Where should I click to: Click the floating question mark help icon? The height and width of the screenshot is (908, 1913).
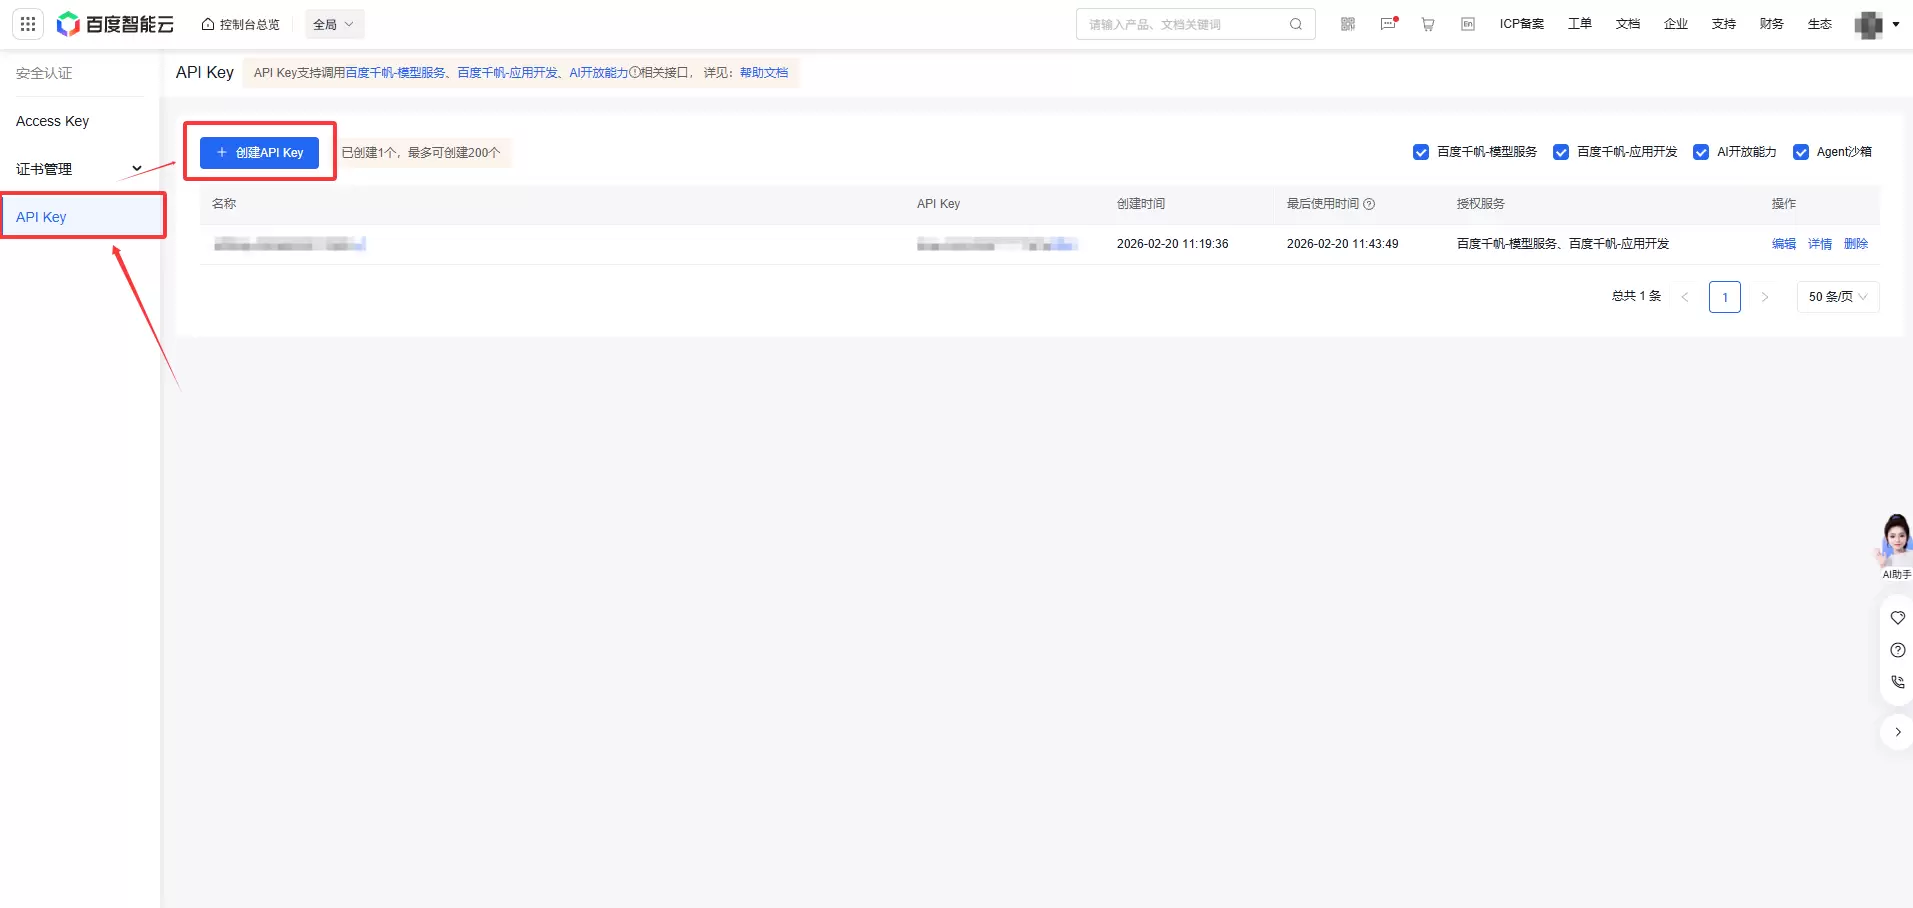[1897, 650]
